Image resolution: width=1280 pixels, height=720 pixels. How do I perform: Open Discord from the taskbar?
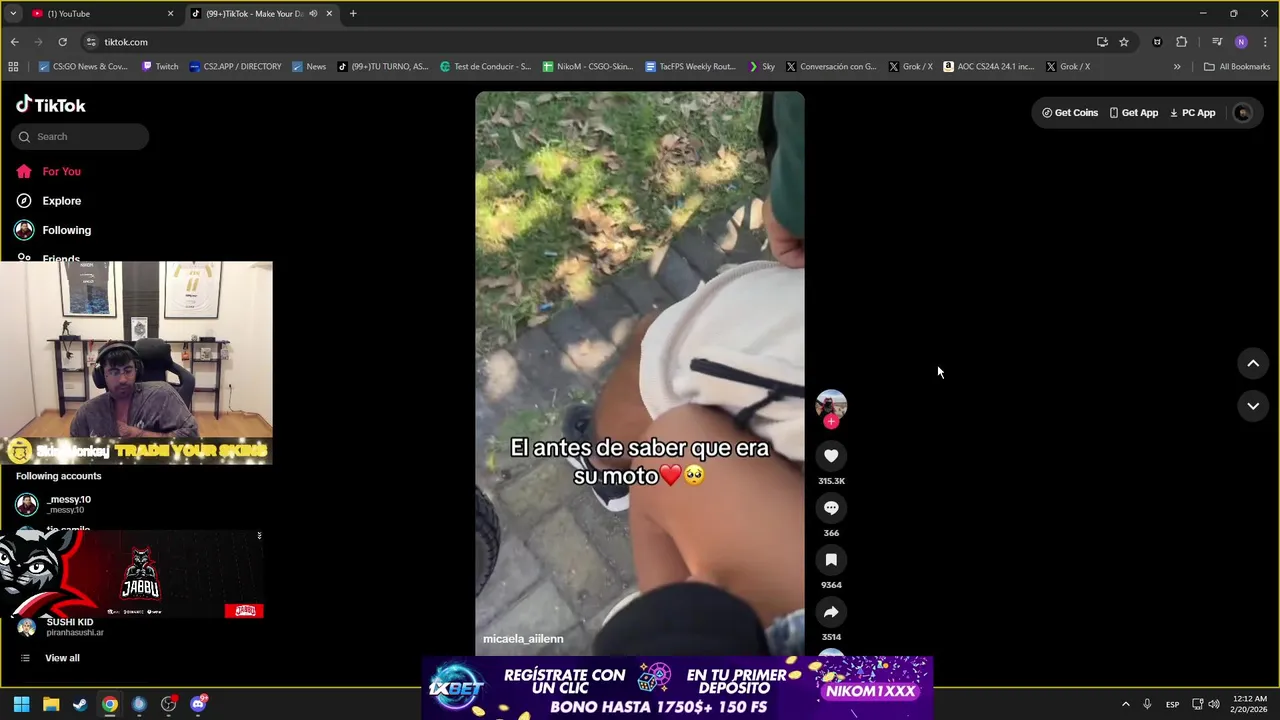pos(198,704)
